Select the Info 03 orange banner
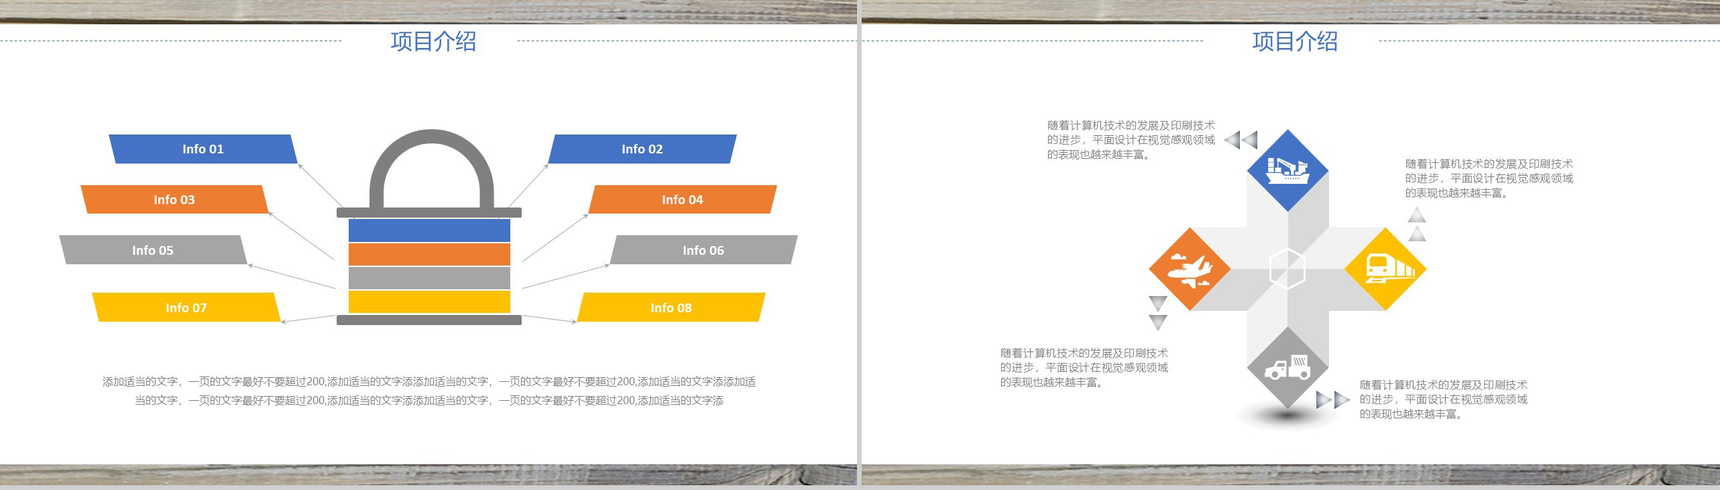The width and height of the screenshot is (1720, 490). pyautogui.click(x=174, y=199)
